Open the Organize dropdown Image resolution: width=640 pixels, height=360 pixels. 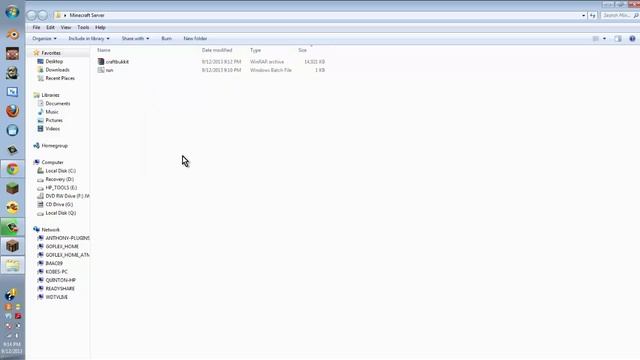point(44,39)
